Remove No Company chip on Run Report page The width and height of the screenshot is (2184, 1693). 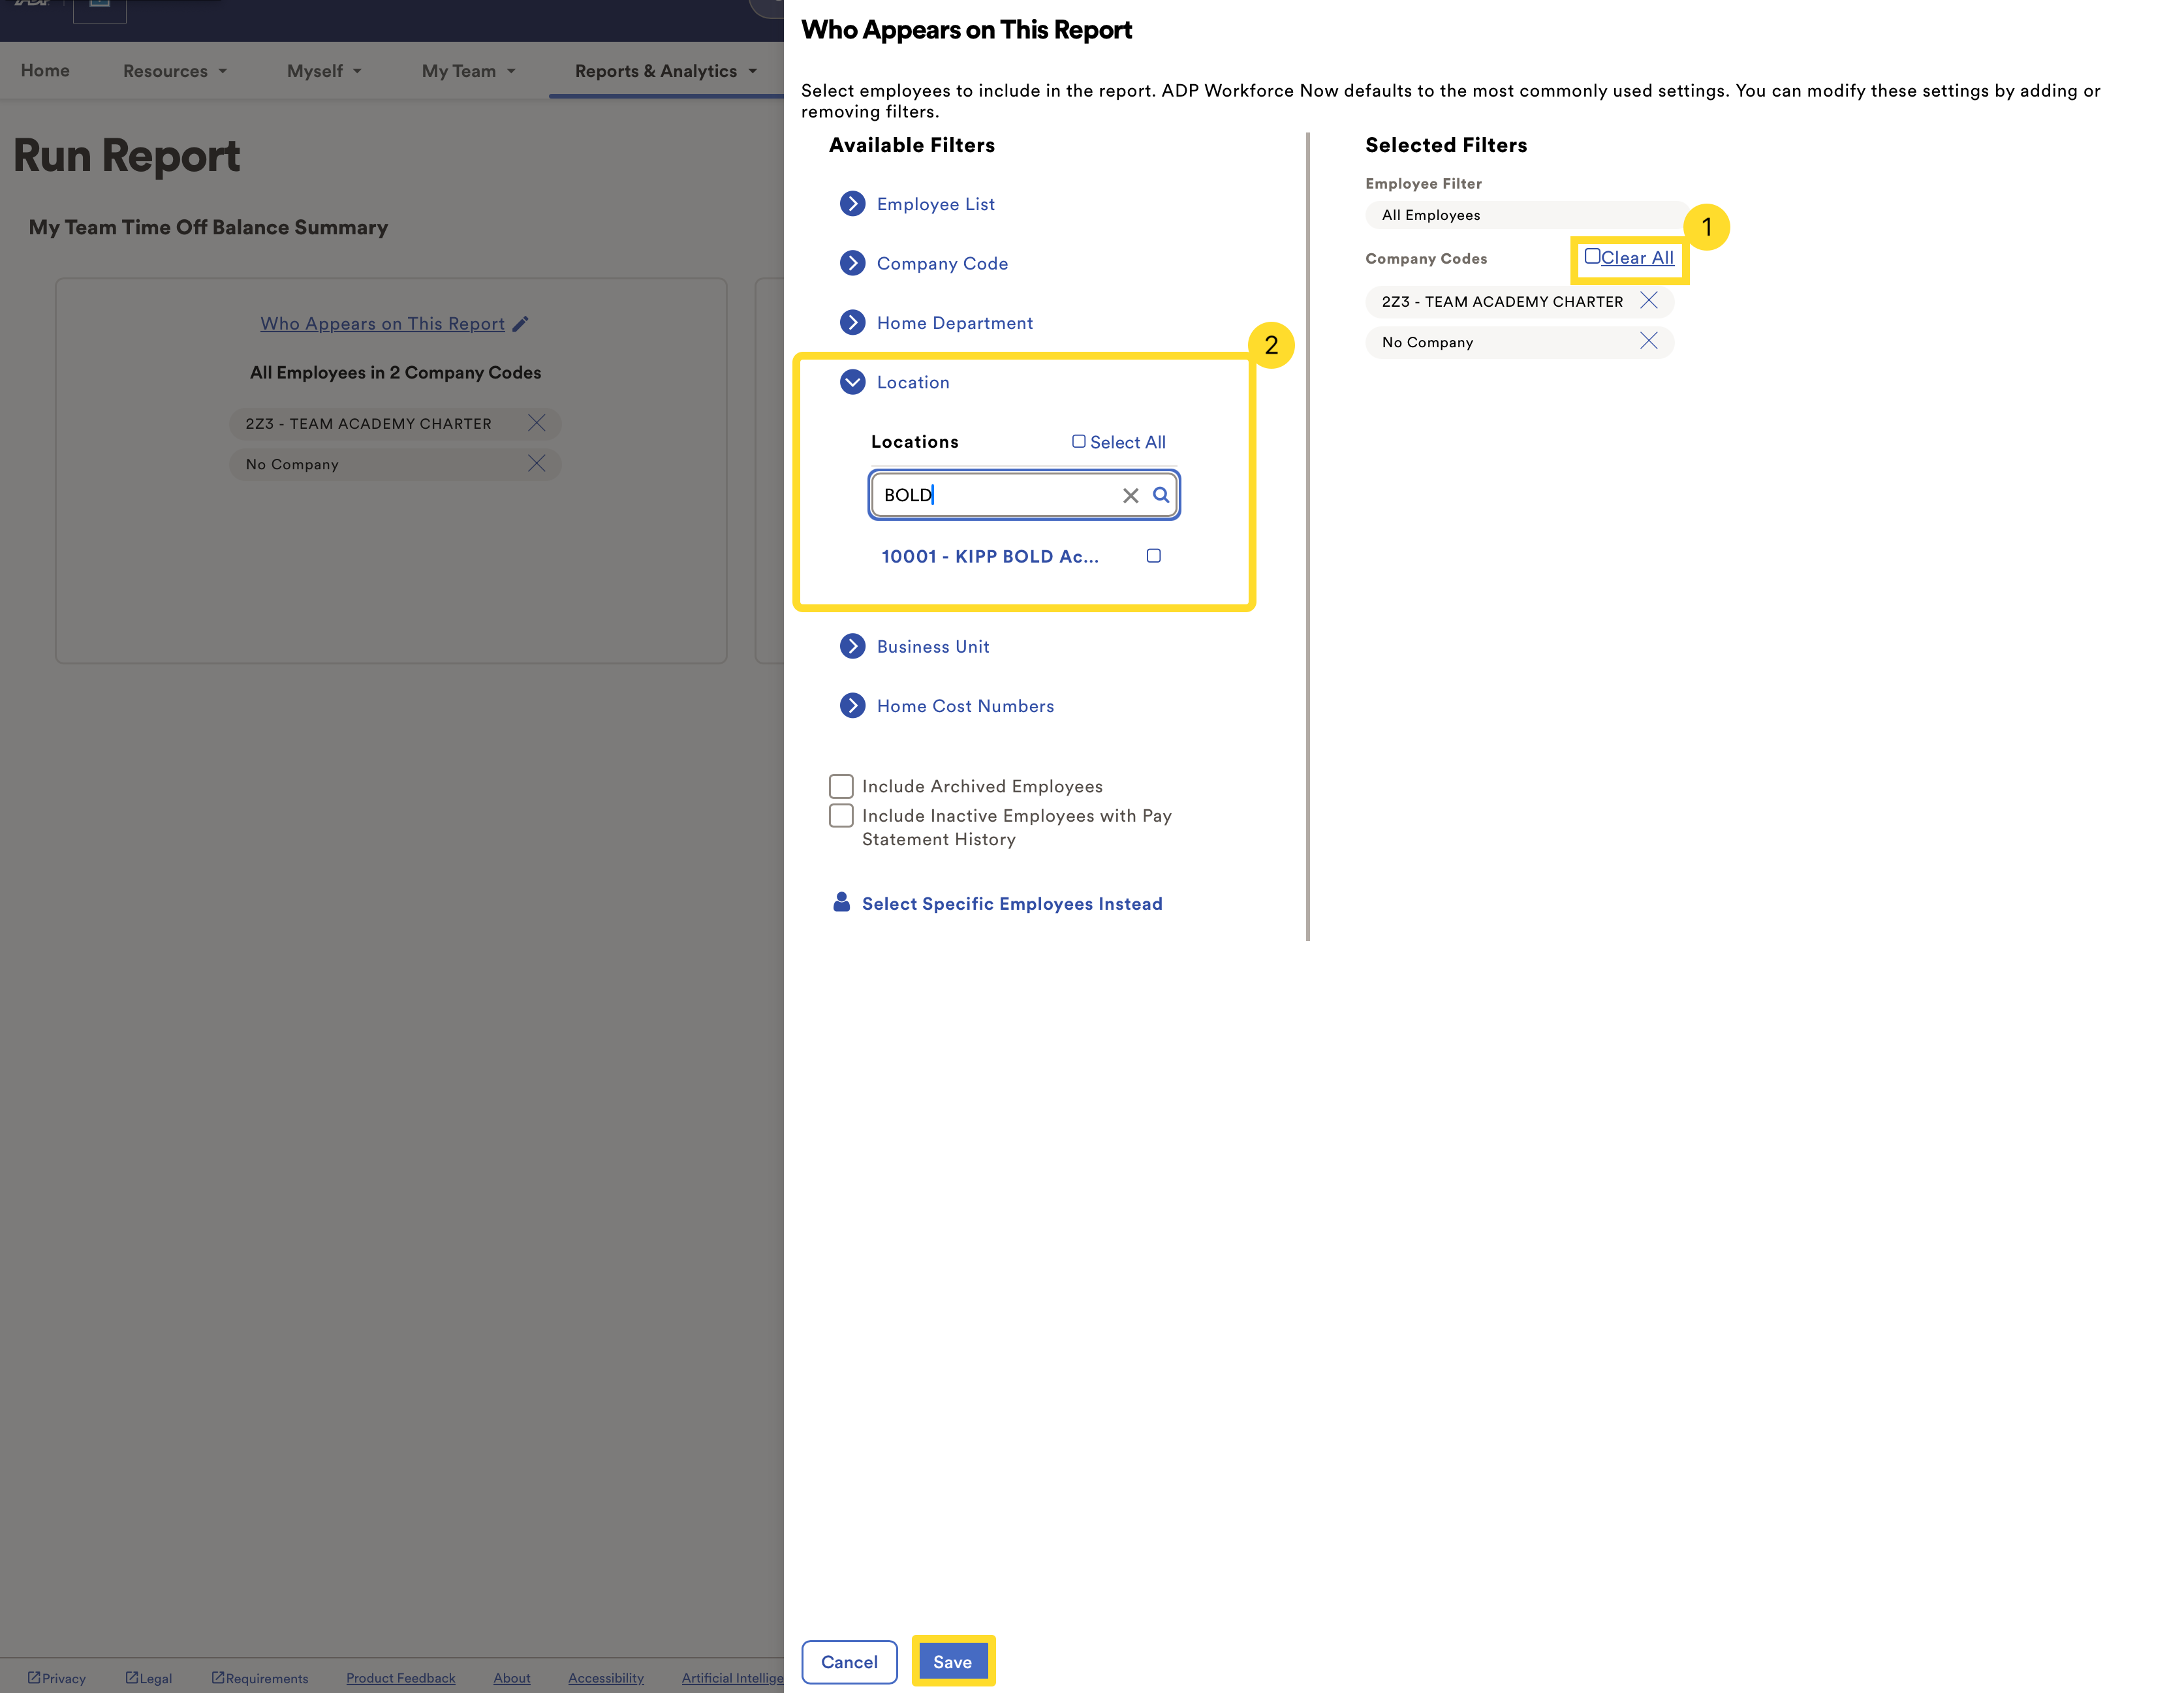point(536,464)
